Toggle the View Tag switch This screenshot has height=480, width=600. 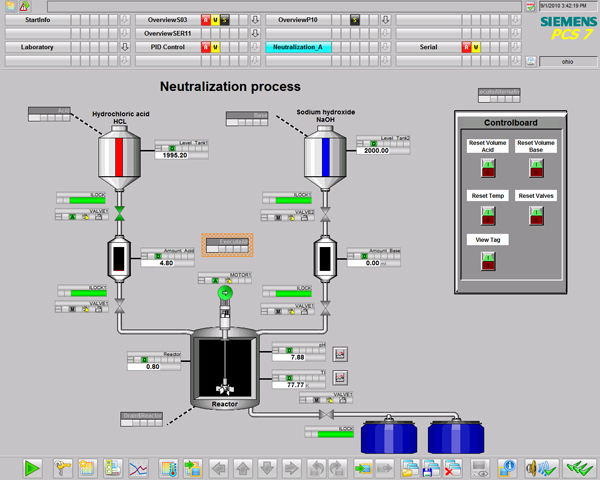[x=488, y=259]
